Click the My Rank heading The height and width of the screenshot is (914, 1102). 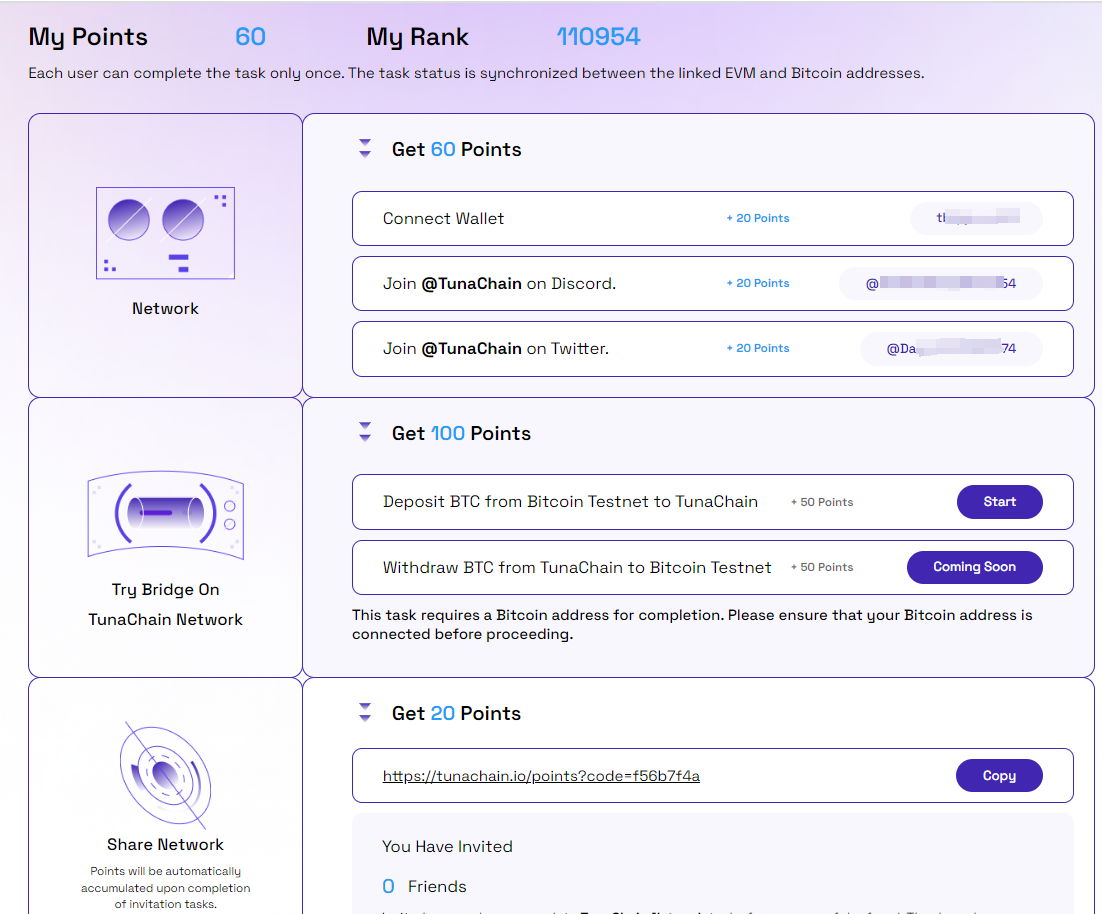pyautogui.click(x=417, y=37)
